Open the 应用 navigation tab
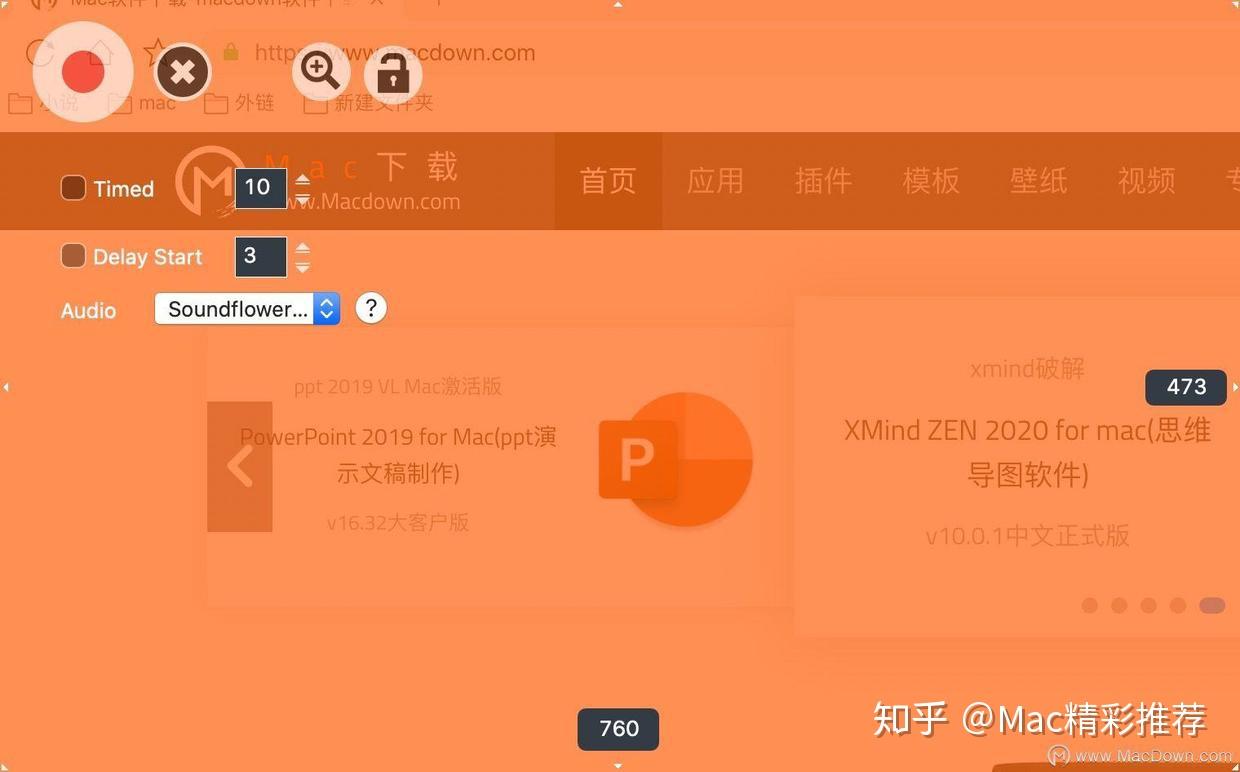Image resolution: width=1240 pixels, height=772 pixels. click(x=715, y=181)
